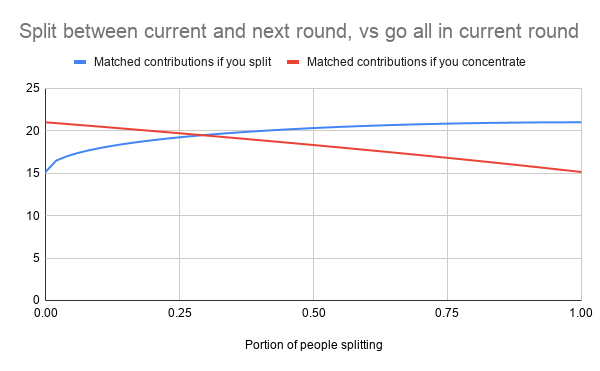
Task: Click the x-axis label 1.00
Action: coord(580,313)
